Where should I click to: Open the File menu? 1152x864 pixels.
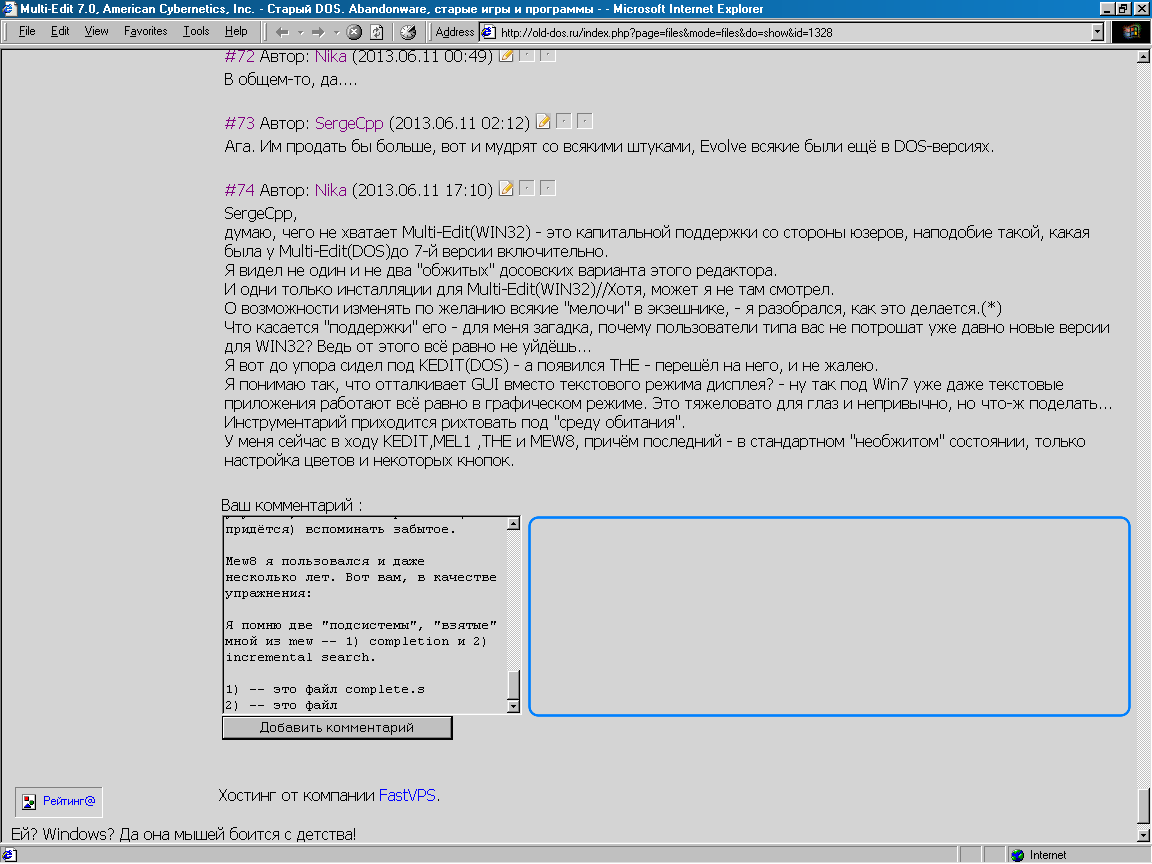(x=26, y=31)
